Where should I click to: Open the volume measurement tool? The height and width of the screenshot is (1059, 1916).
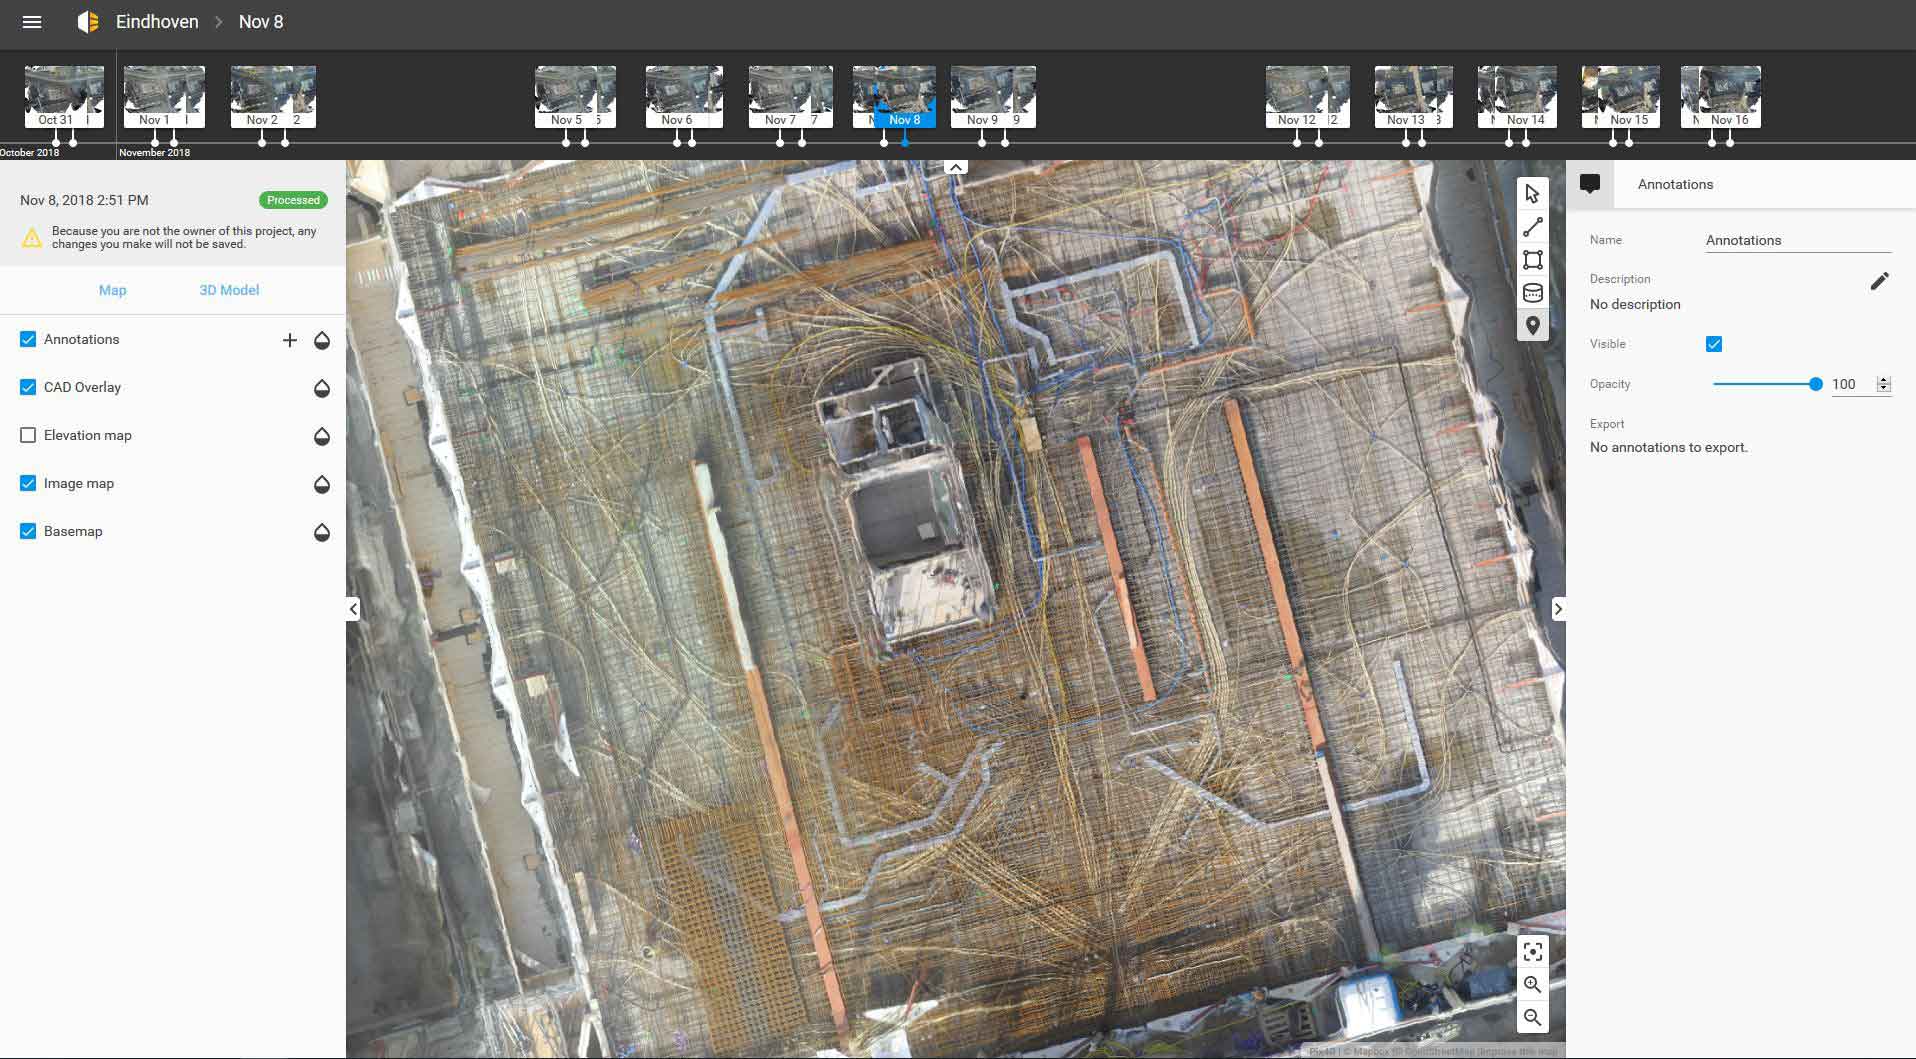click(x=1533, y=292)
